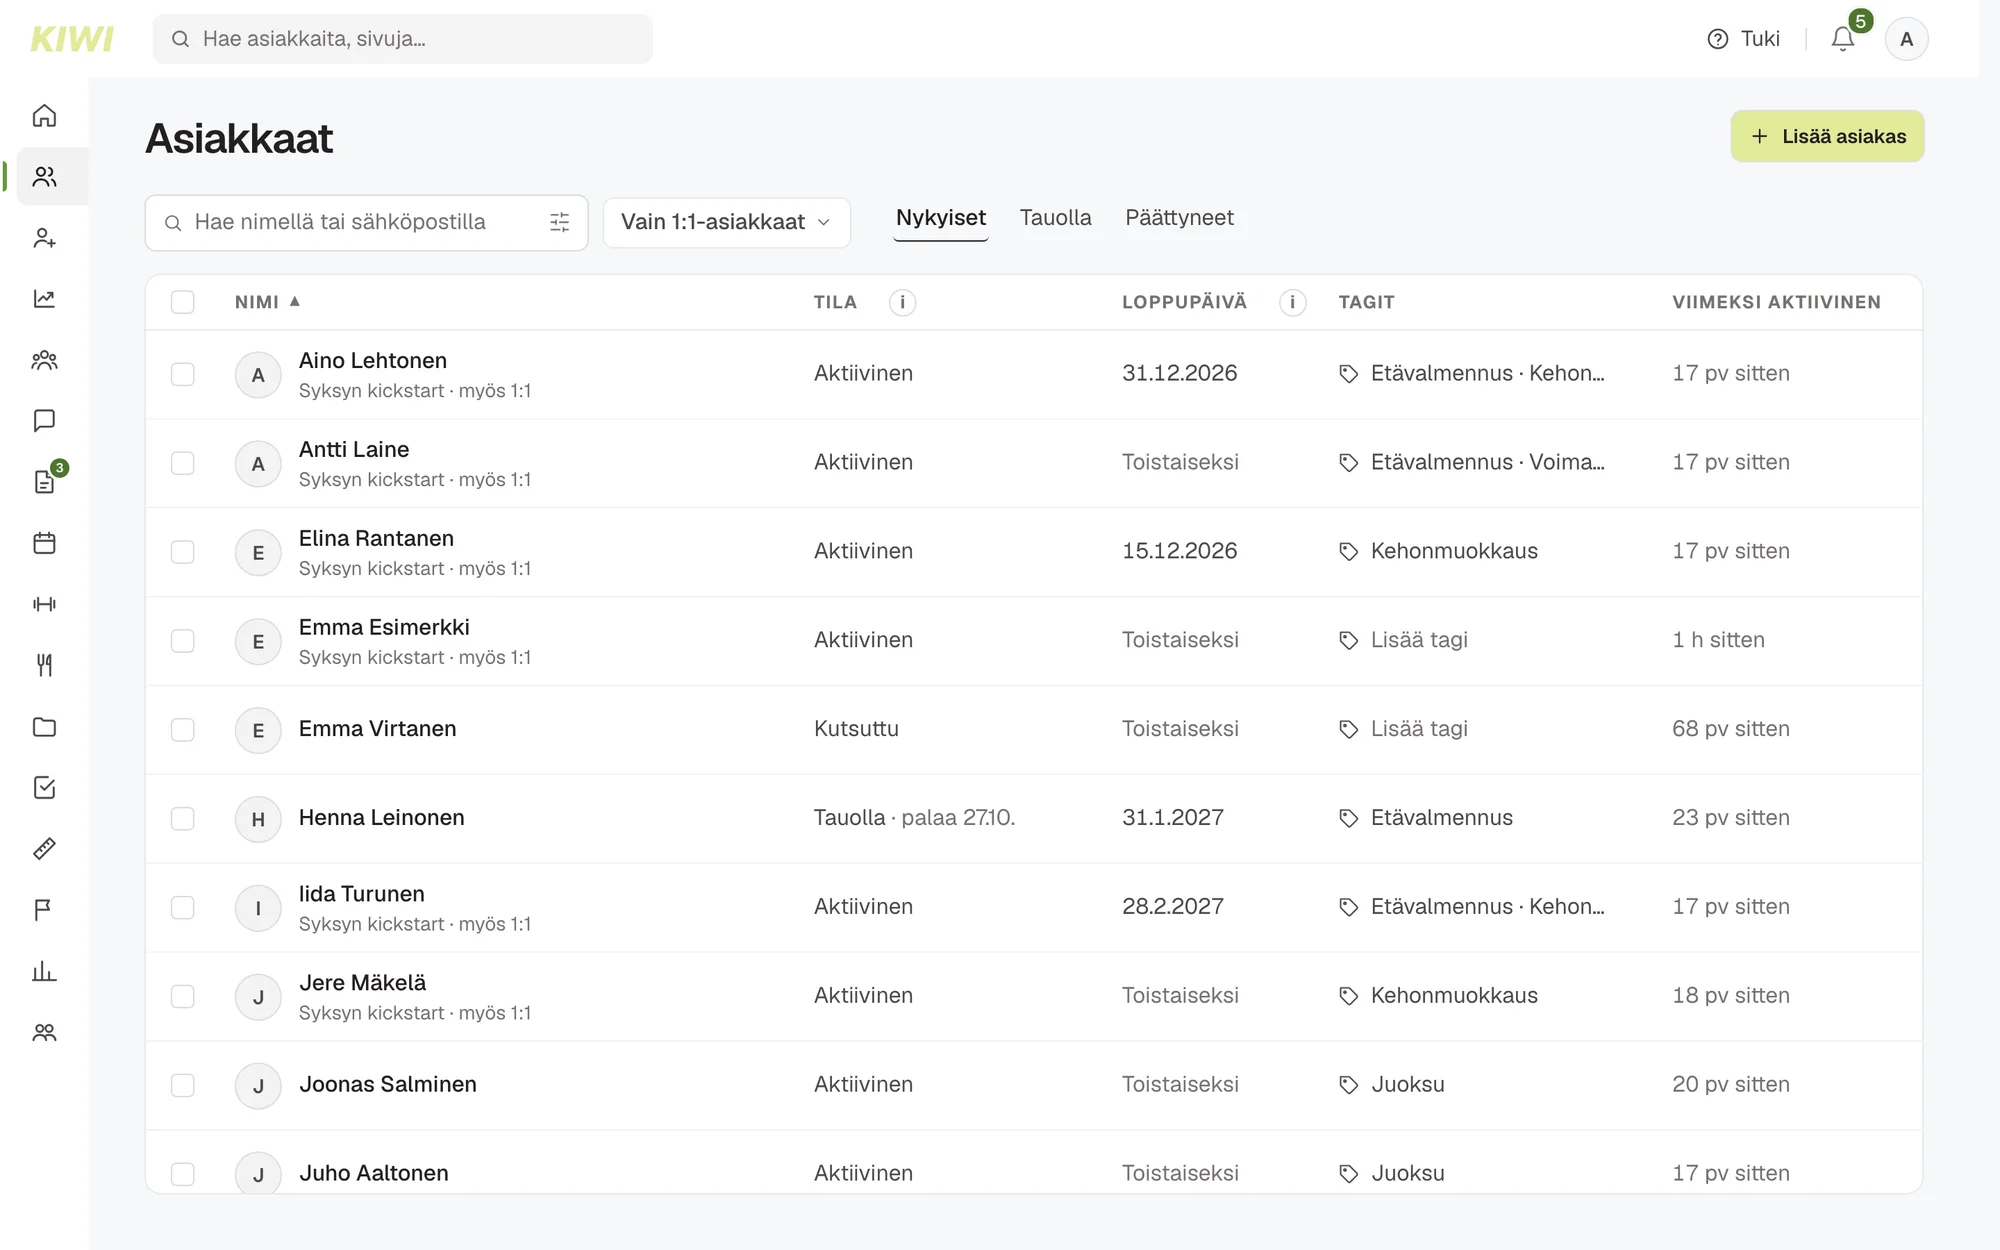Click the 31.1.2027 end date cell
This screenshot has height=1250, width=2000.
click(1172, 818)
